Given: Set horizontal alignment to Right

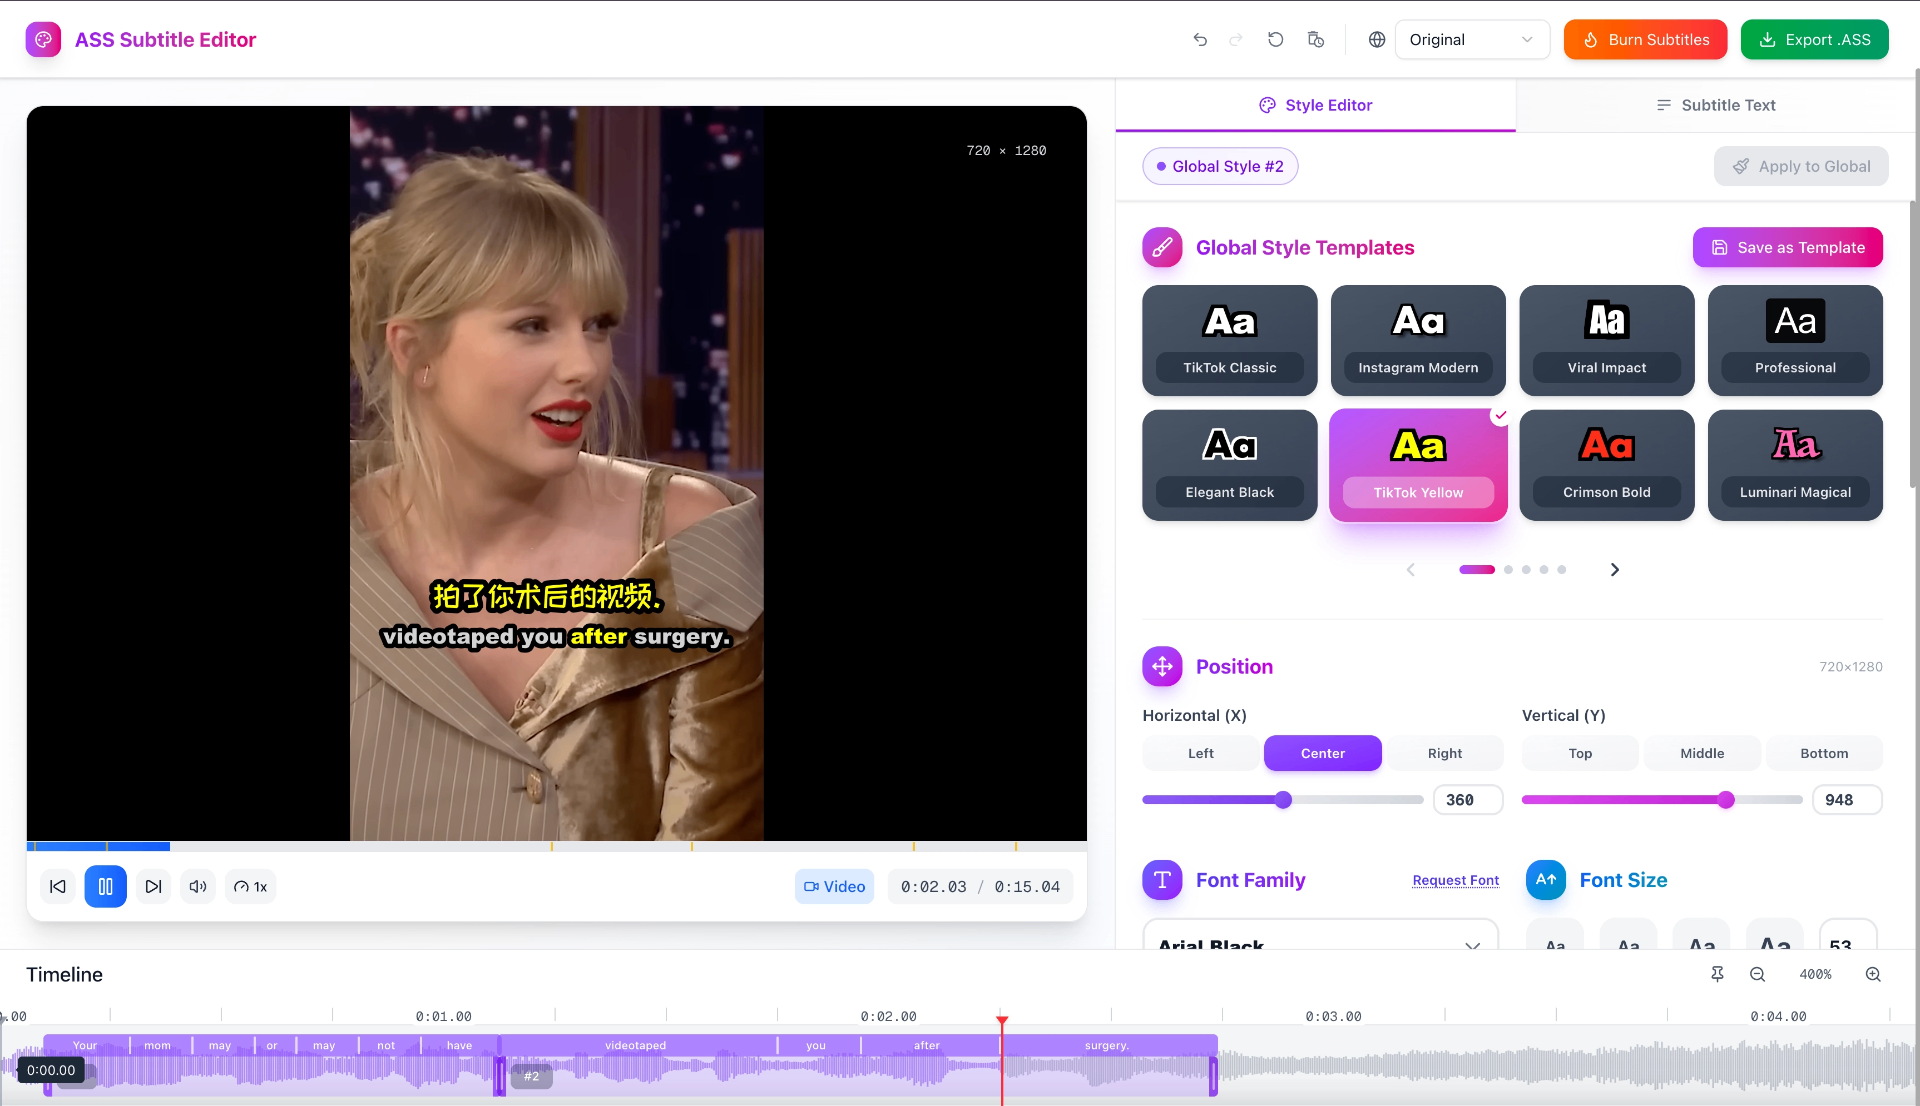Looking at the screenshot, I should click(x=1445, y=753).
